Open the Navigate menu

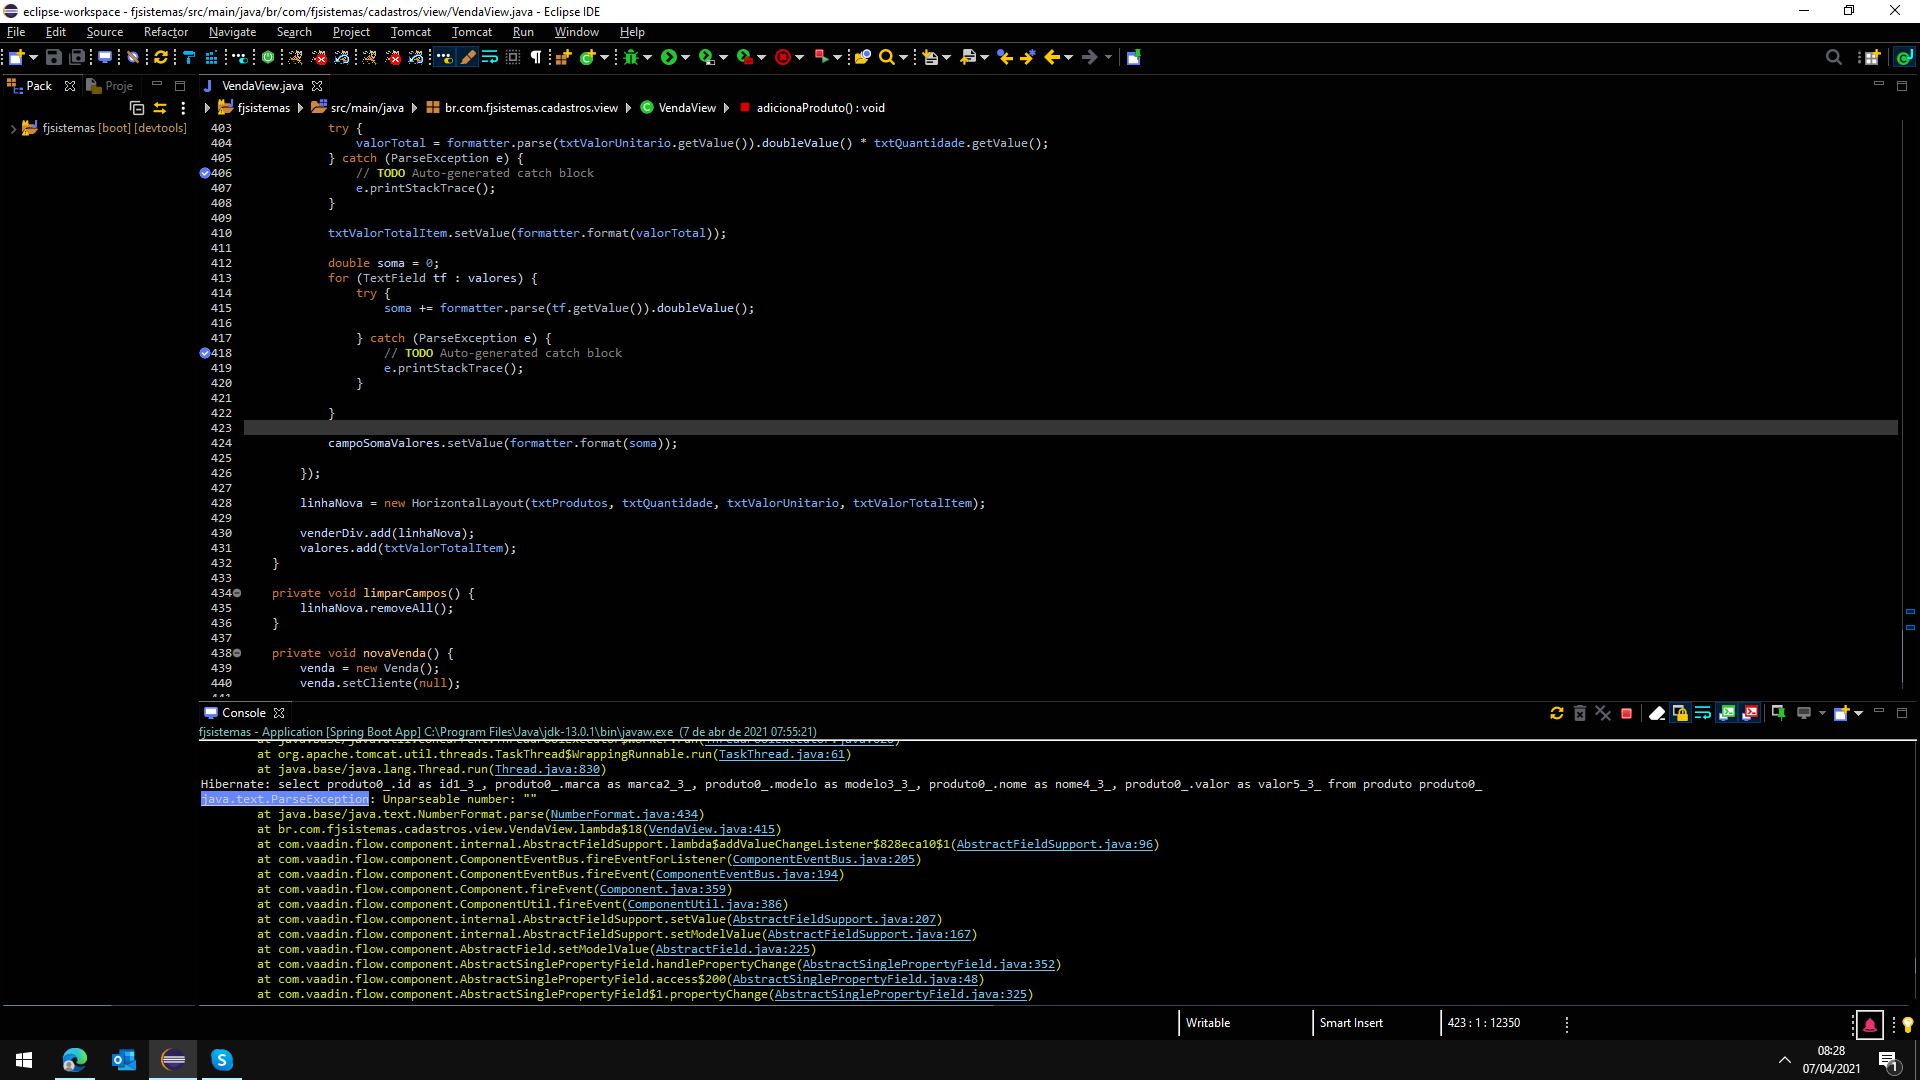(232, 32)
